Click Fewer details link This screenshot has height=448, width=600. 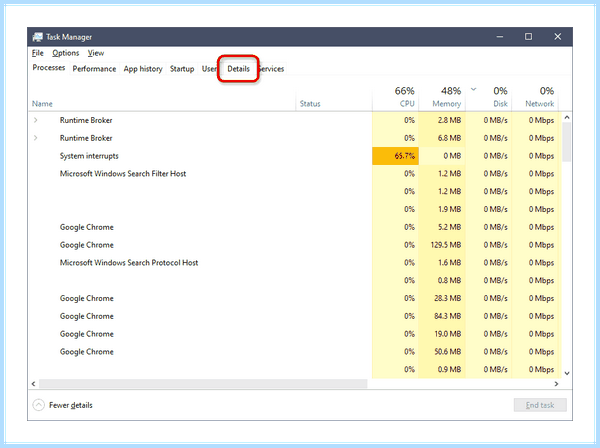71,405
